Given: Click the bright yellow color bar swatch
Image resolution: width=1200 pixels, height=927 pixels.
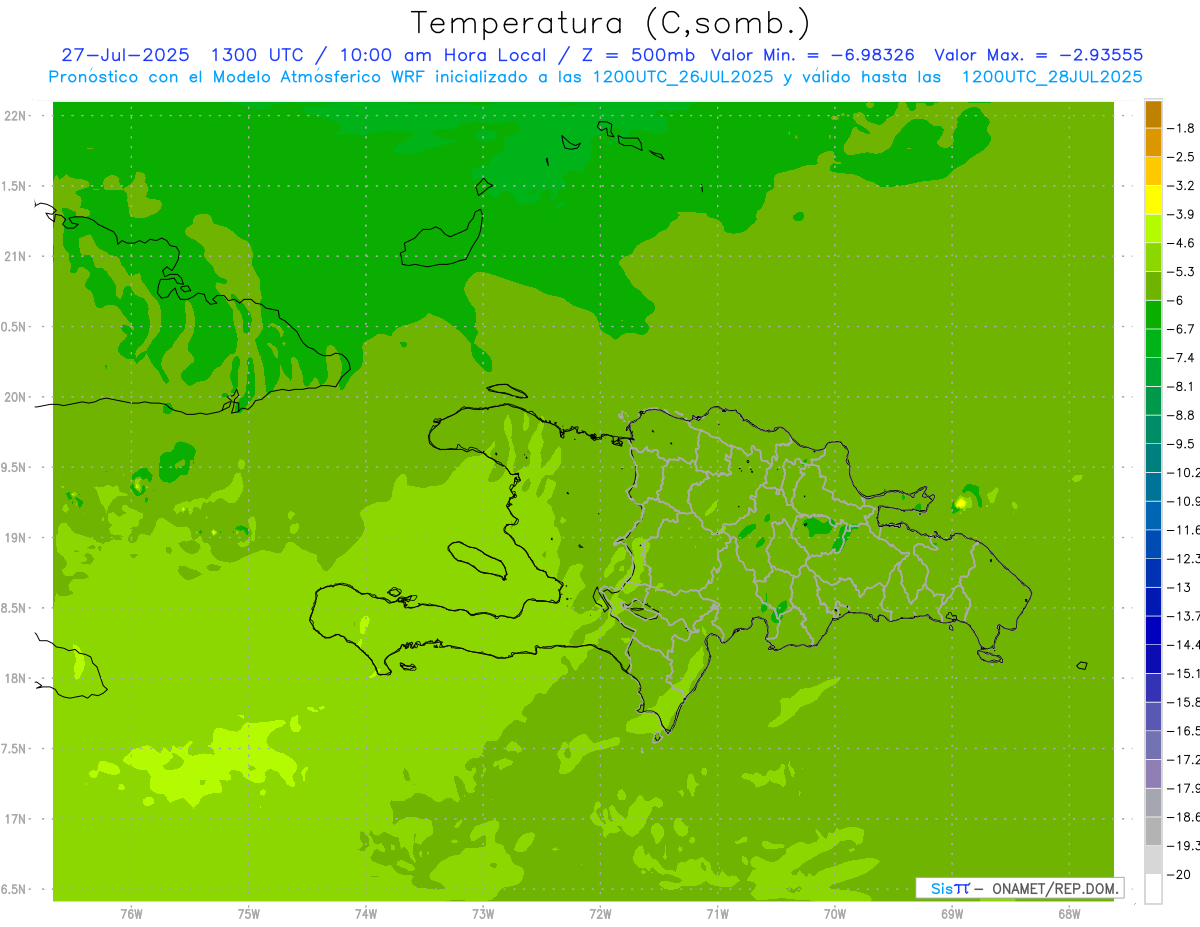Looking at the screenshot, I should [x=1153, y=199].
